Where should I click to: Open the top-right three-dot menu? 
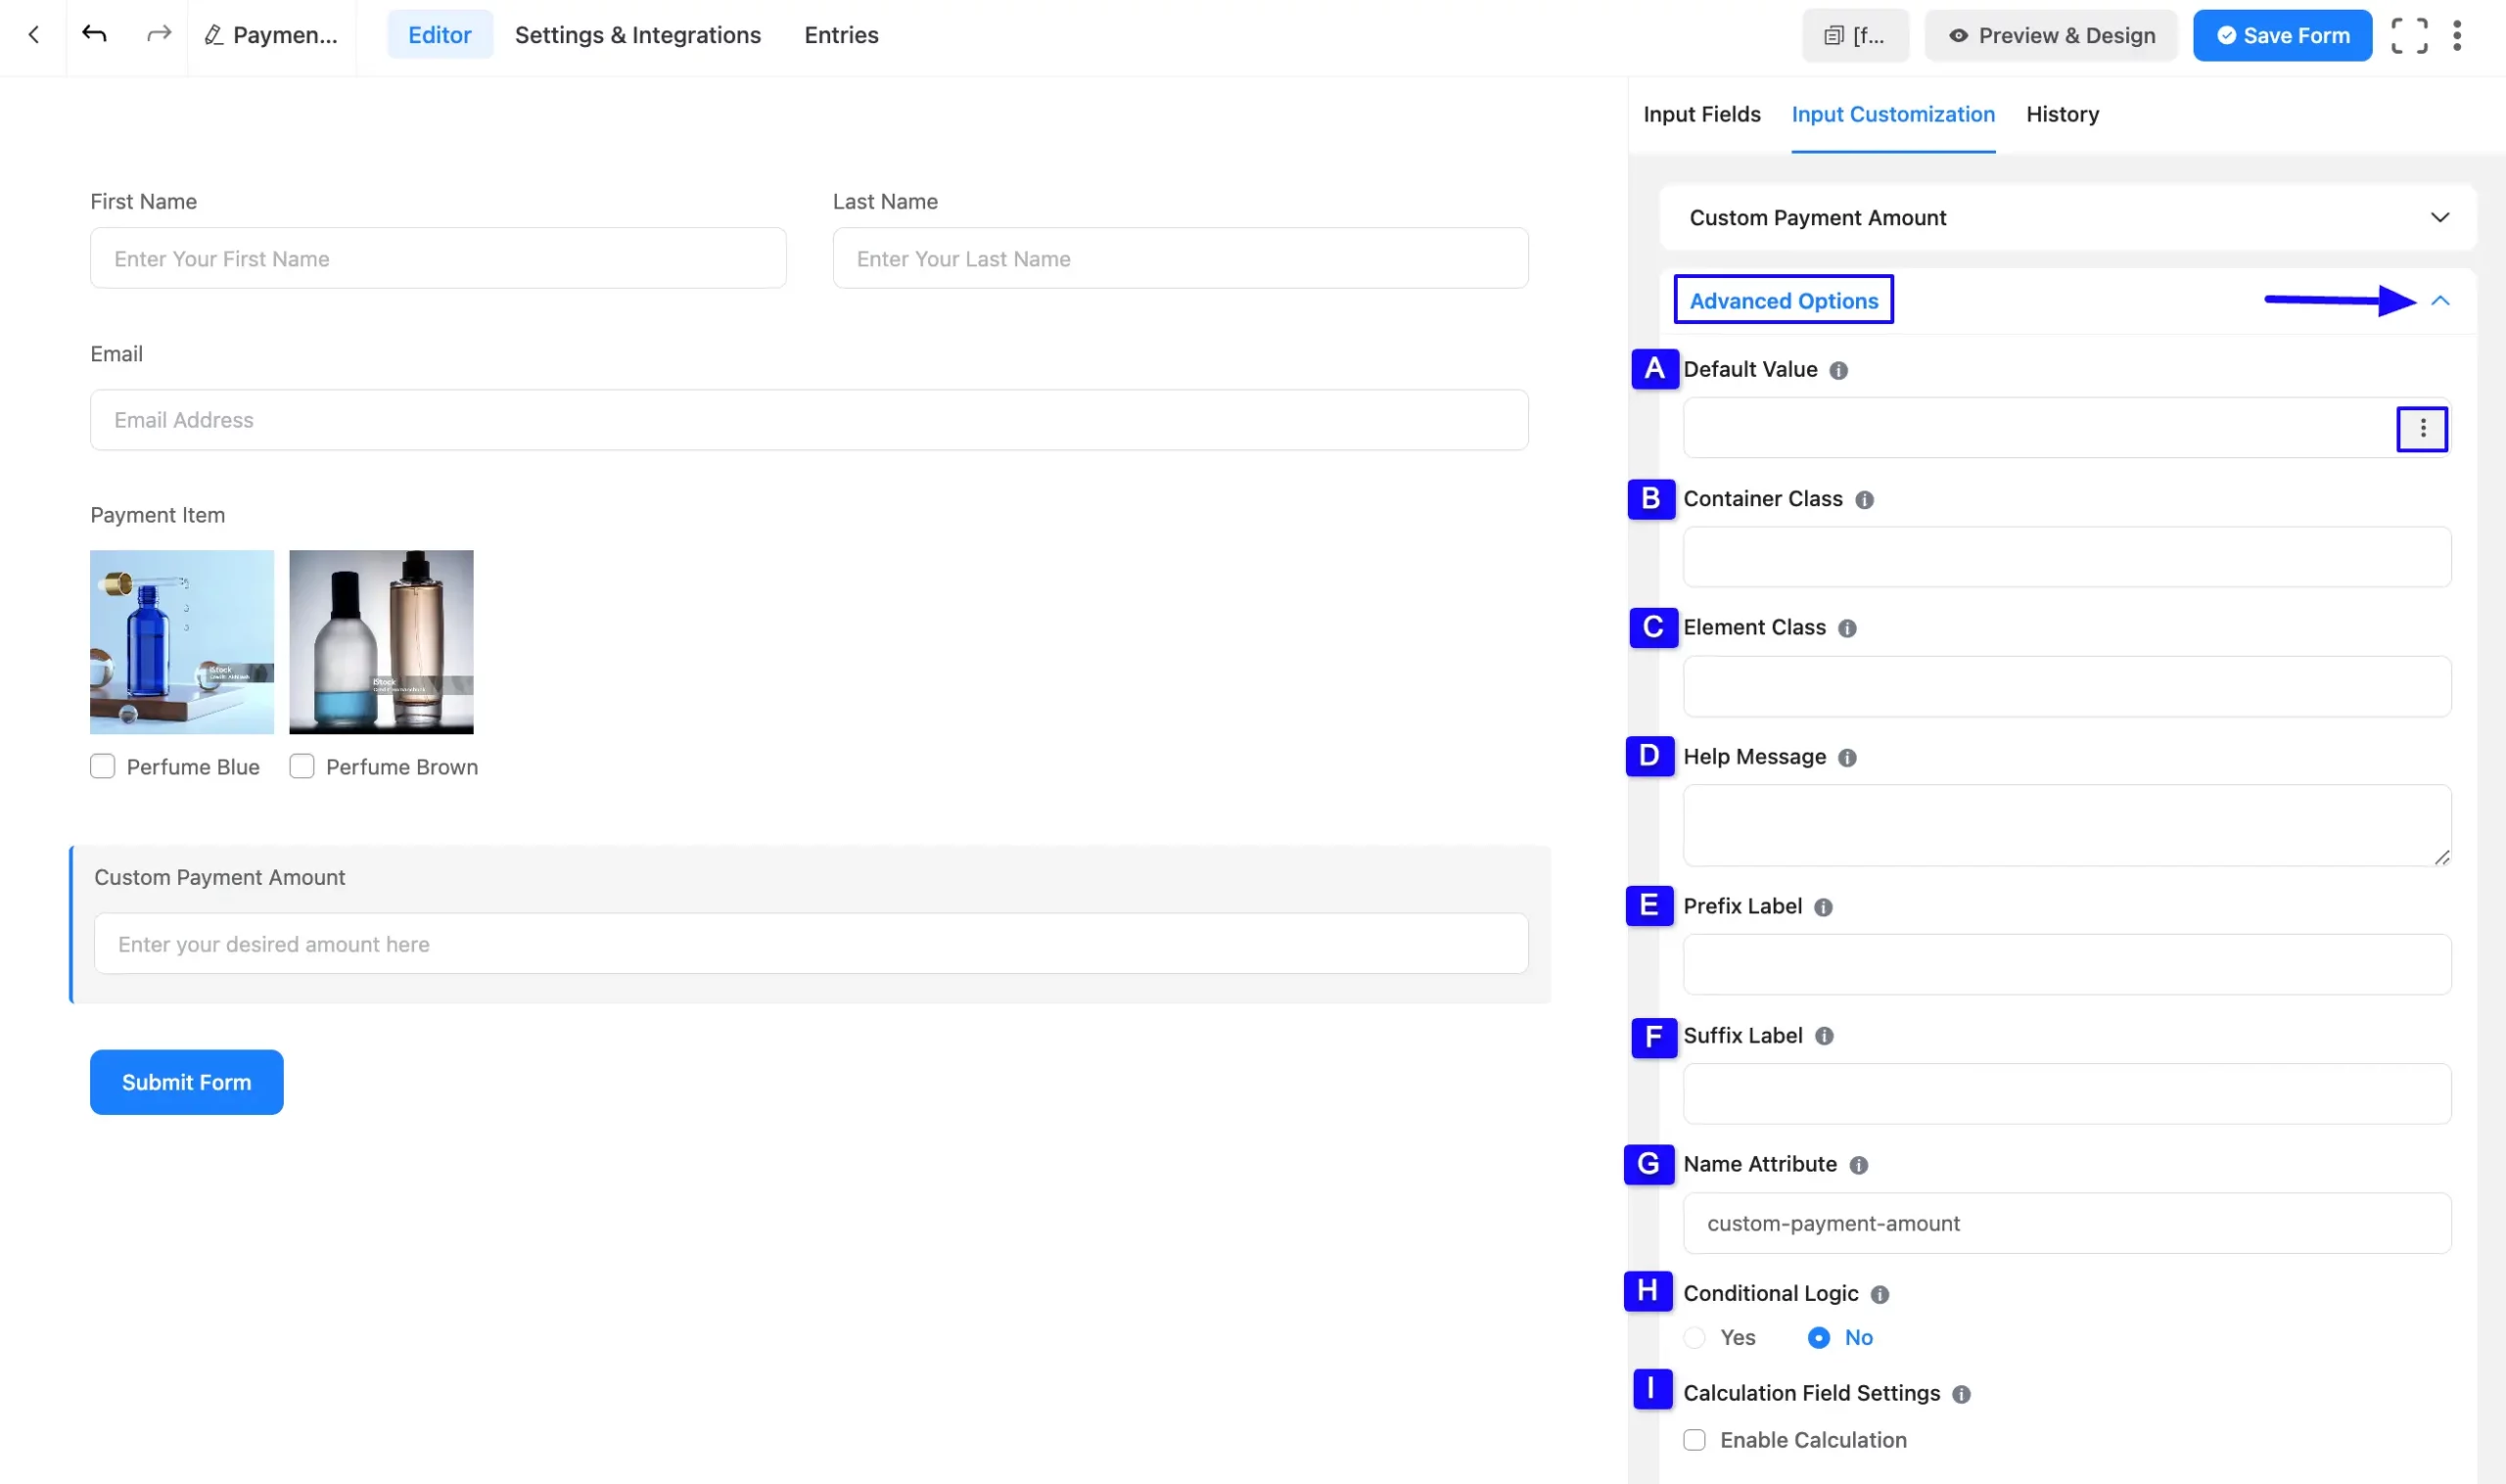[2457, 35]
